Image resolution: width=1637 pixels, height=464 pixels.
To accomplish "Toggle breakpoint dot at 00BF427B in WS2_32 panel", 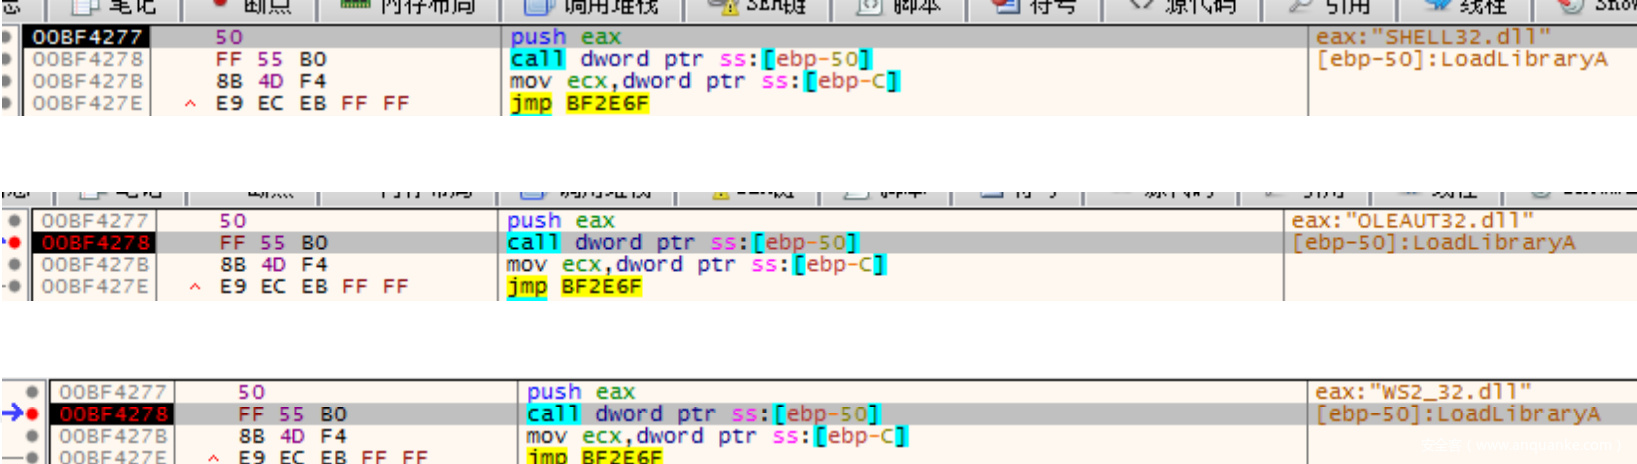I will point(32,436).
